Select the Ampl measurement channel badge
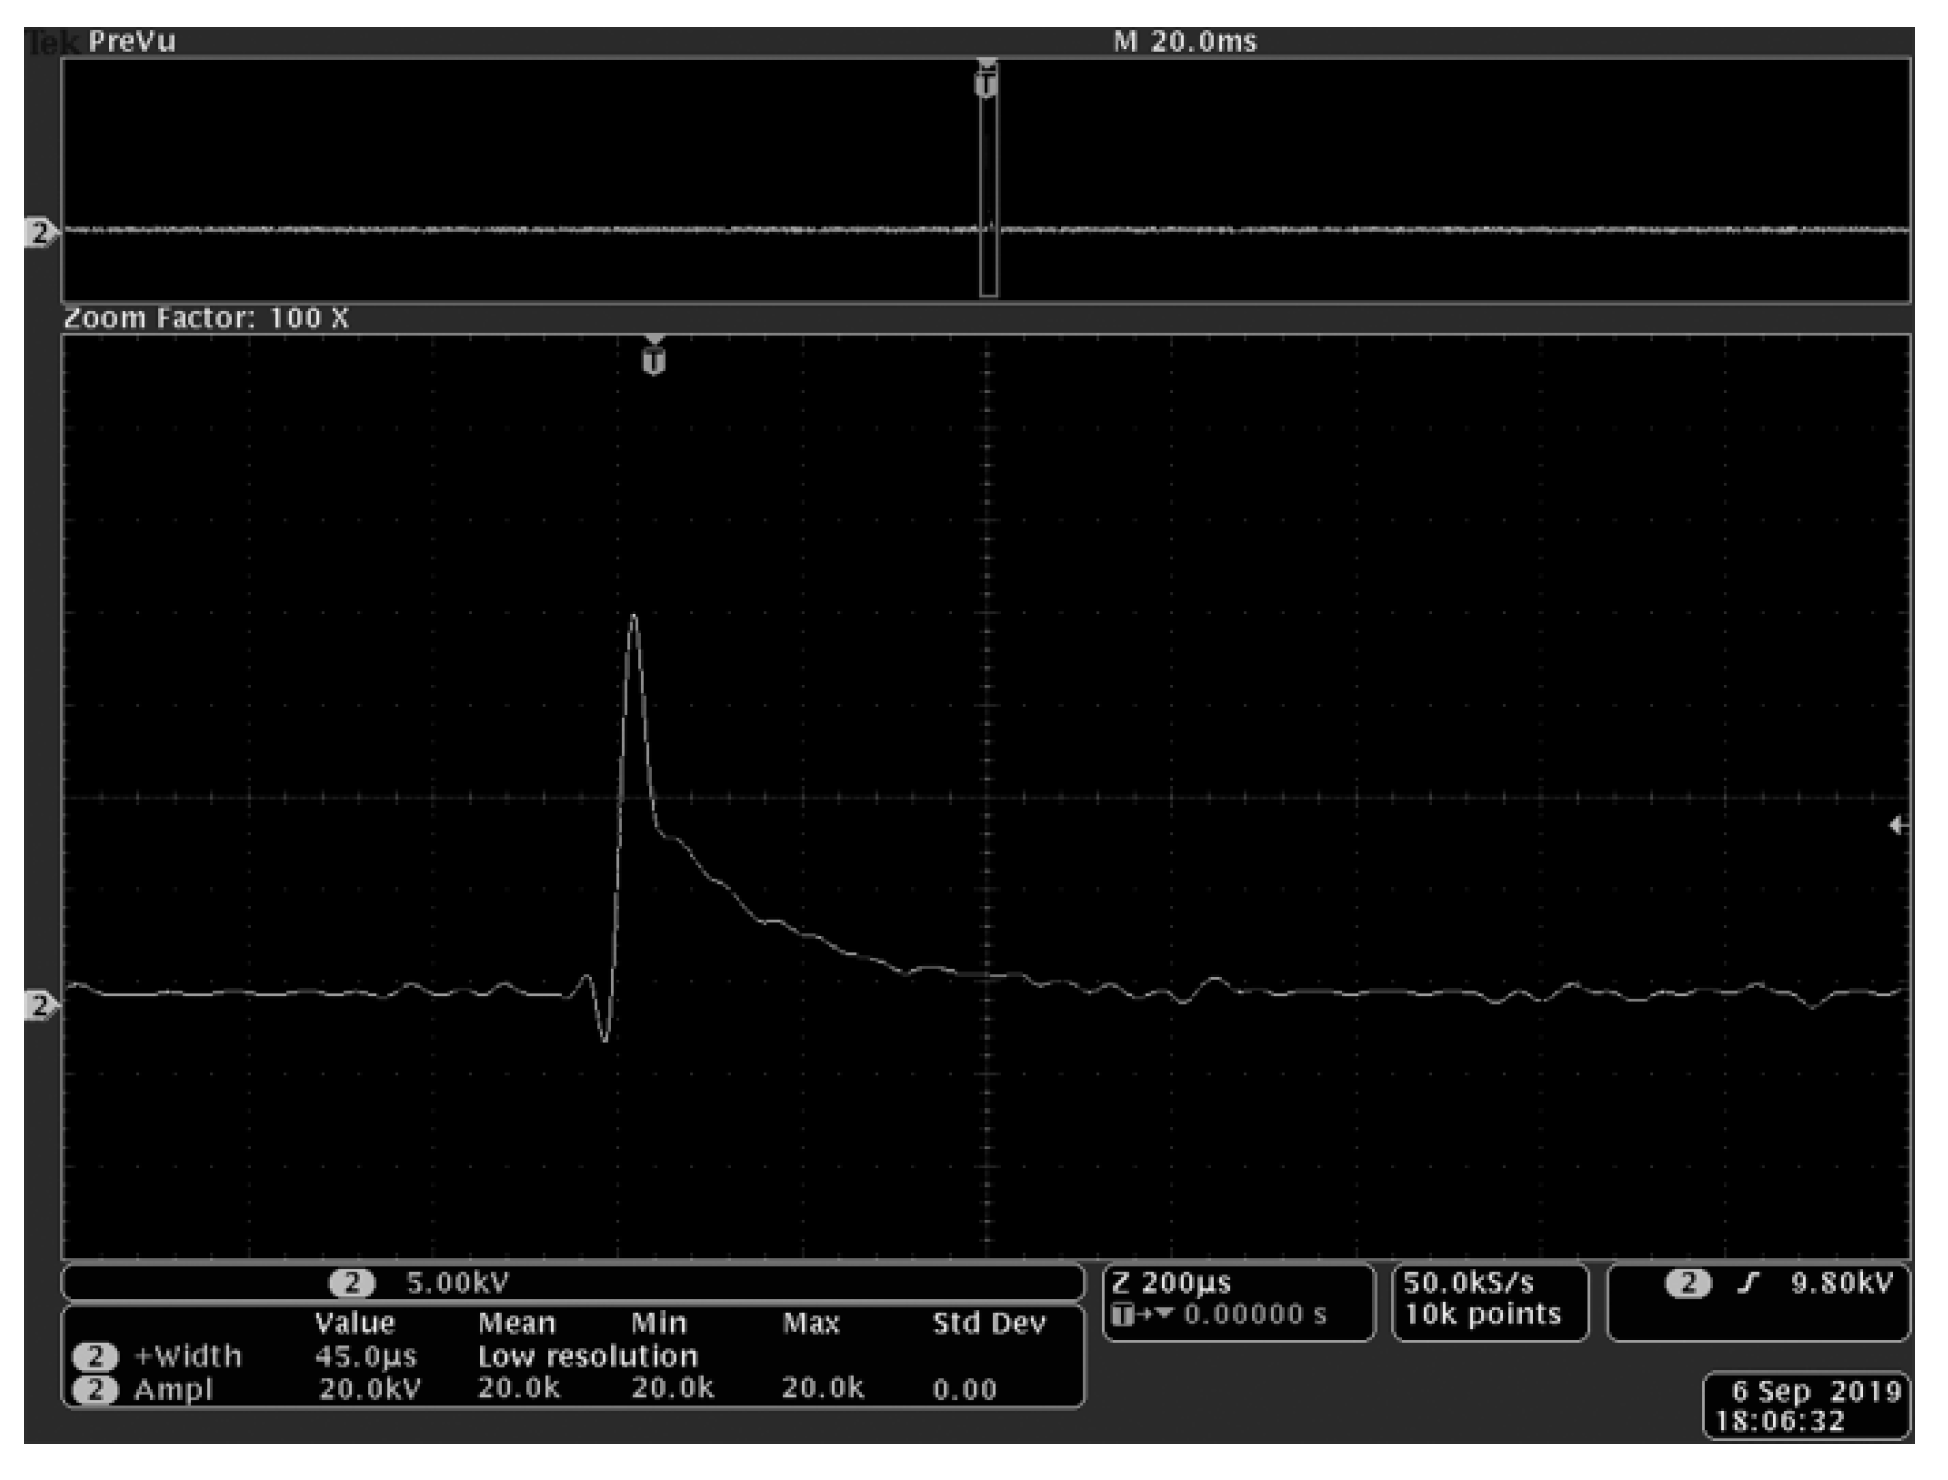Screen dimensions: 1948x1480 click(95, 1390)
